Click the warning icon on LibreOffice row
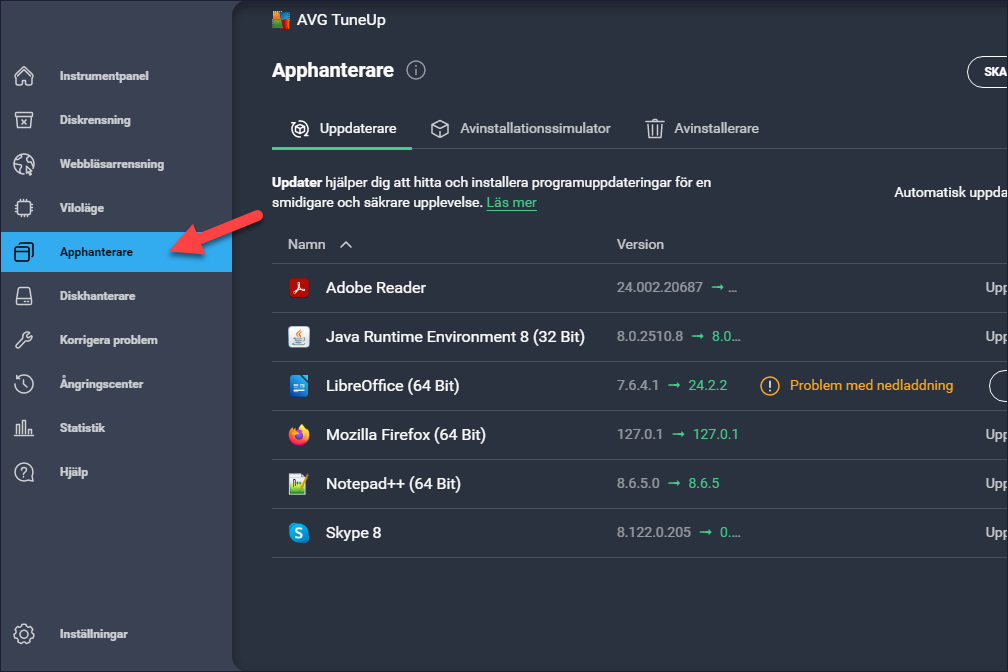This screenshot has width=1008, height=672. tap(770, 386)
